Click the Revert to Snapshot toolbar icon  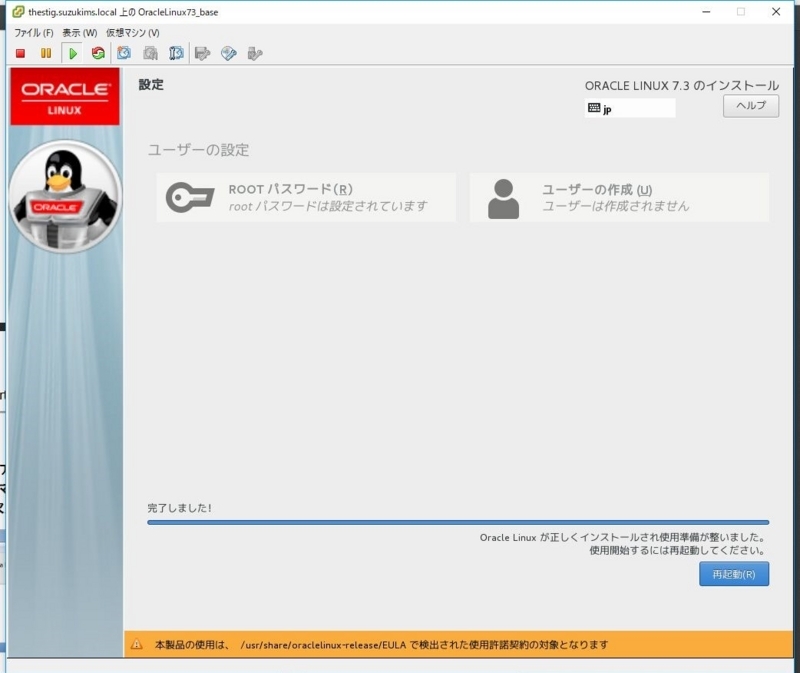(x=151, y=53)
